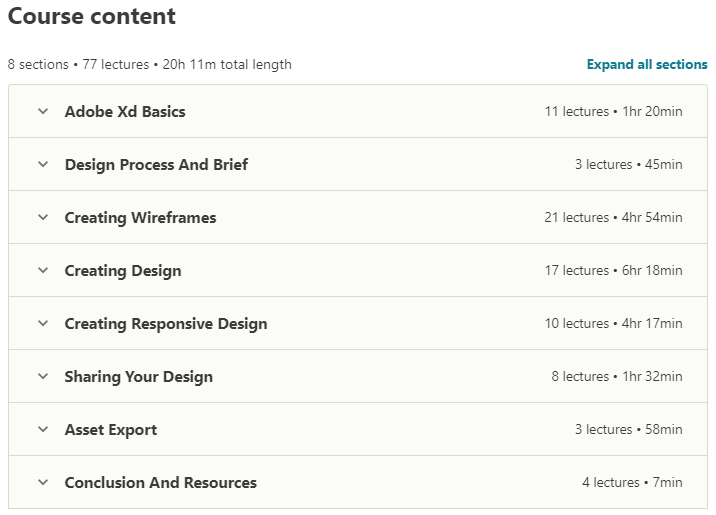716x515 pixels.
Task: Click the 'Course content' heading
Action: click(91, 16)
